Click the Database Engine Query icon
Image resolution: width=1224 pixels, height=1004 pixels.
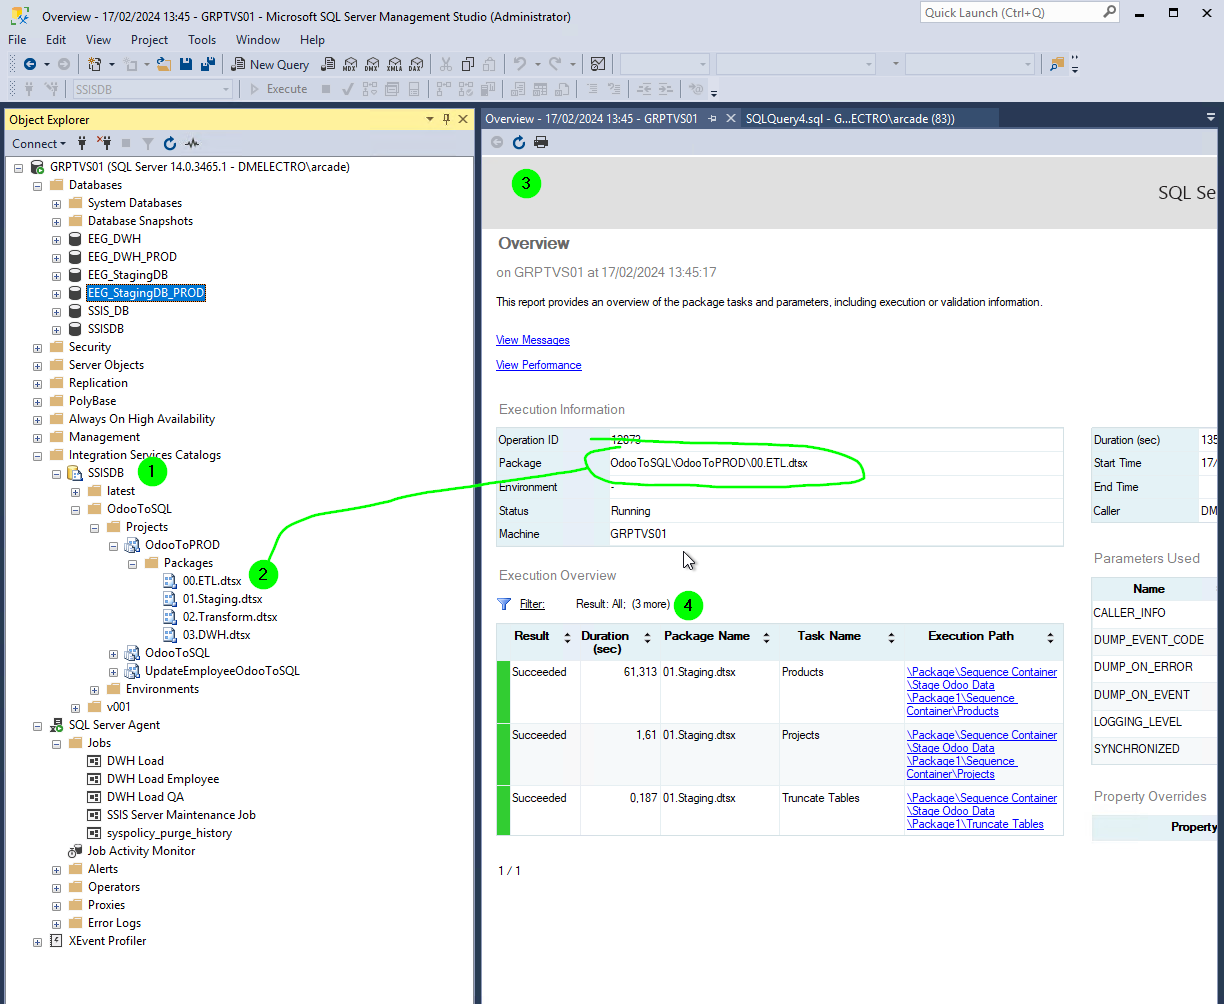[x=328, y=64]
